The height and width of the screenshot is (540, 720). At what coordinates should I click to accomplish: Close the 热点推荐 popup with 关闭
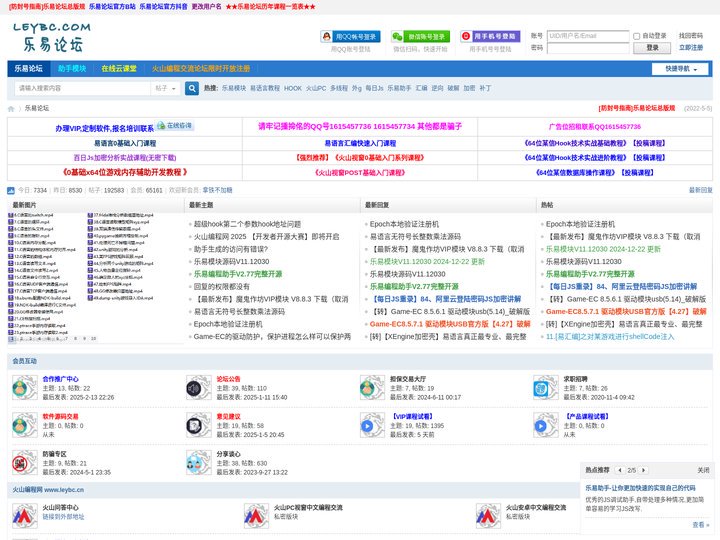(x=703, y=470)
